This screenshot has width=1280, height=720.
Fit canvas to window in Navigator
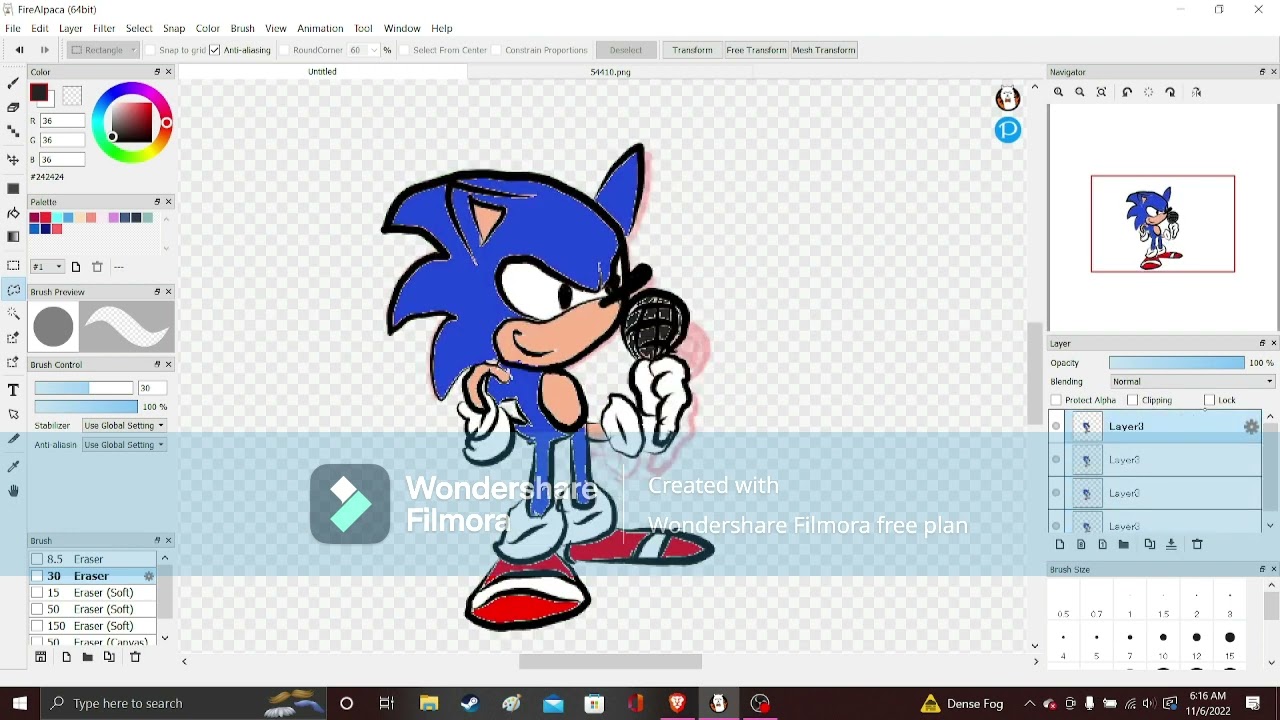(1102, 92)
